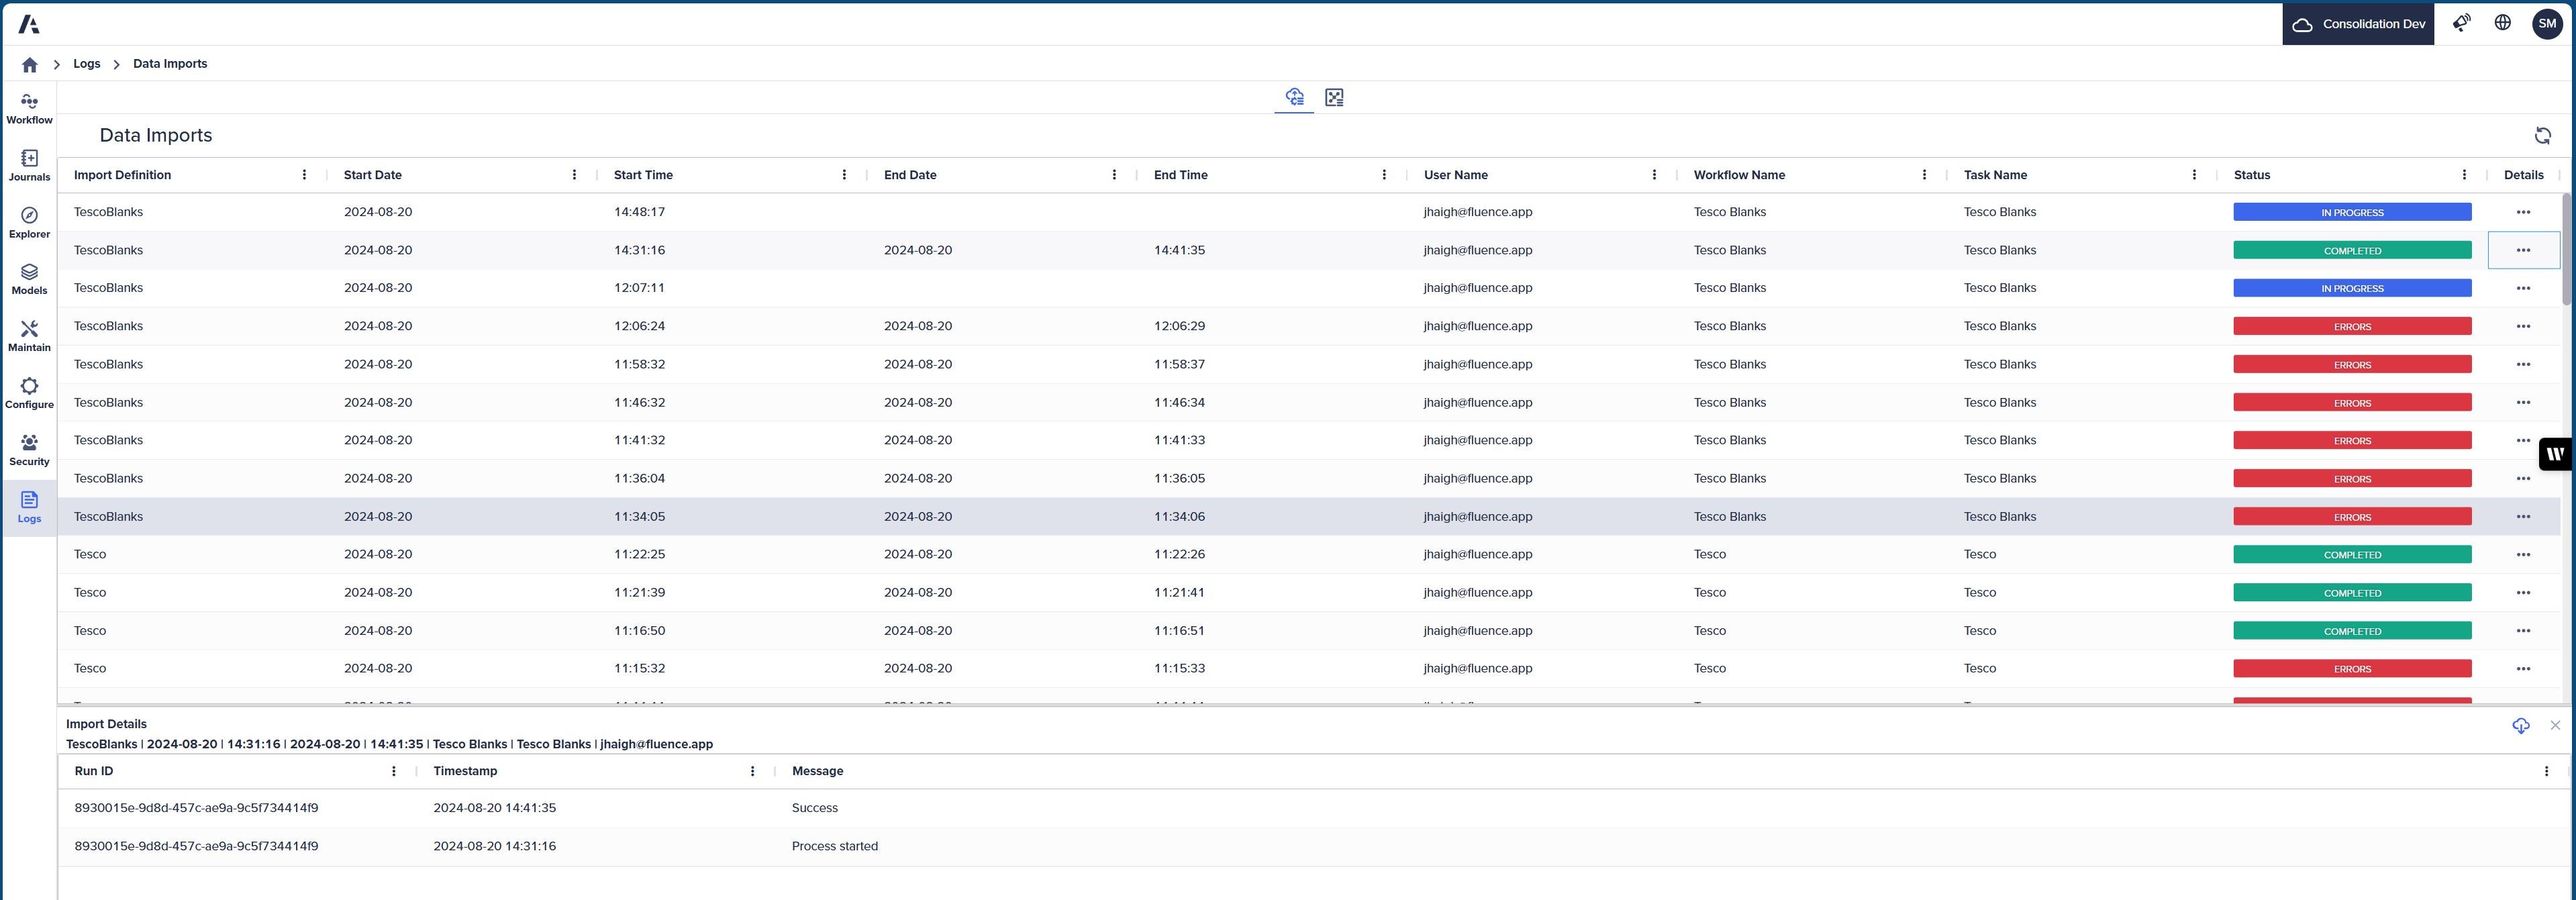
Task: Open details for 14:31:16 completed import
Action: tap(2523, 250)
